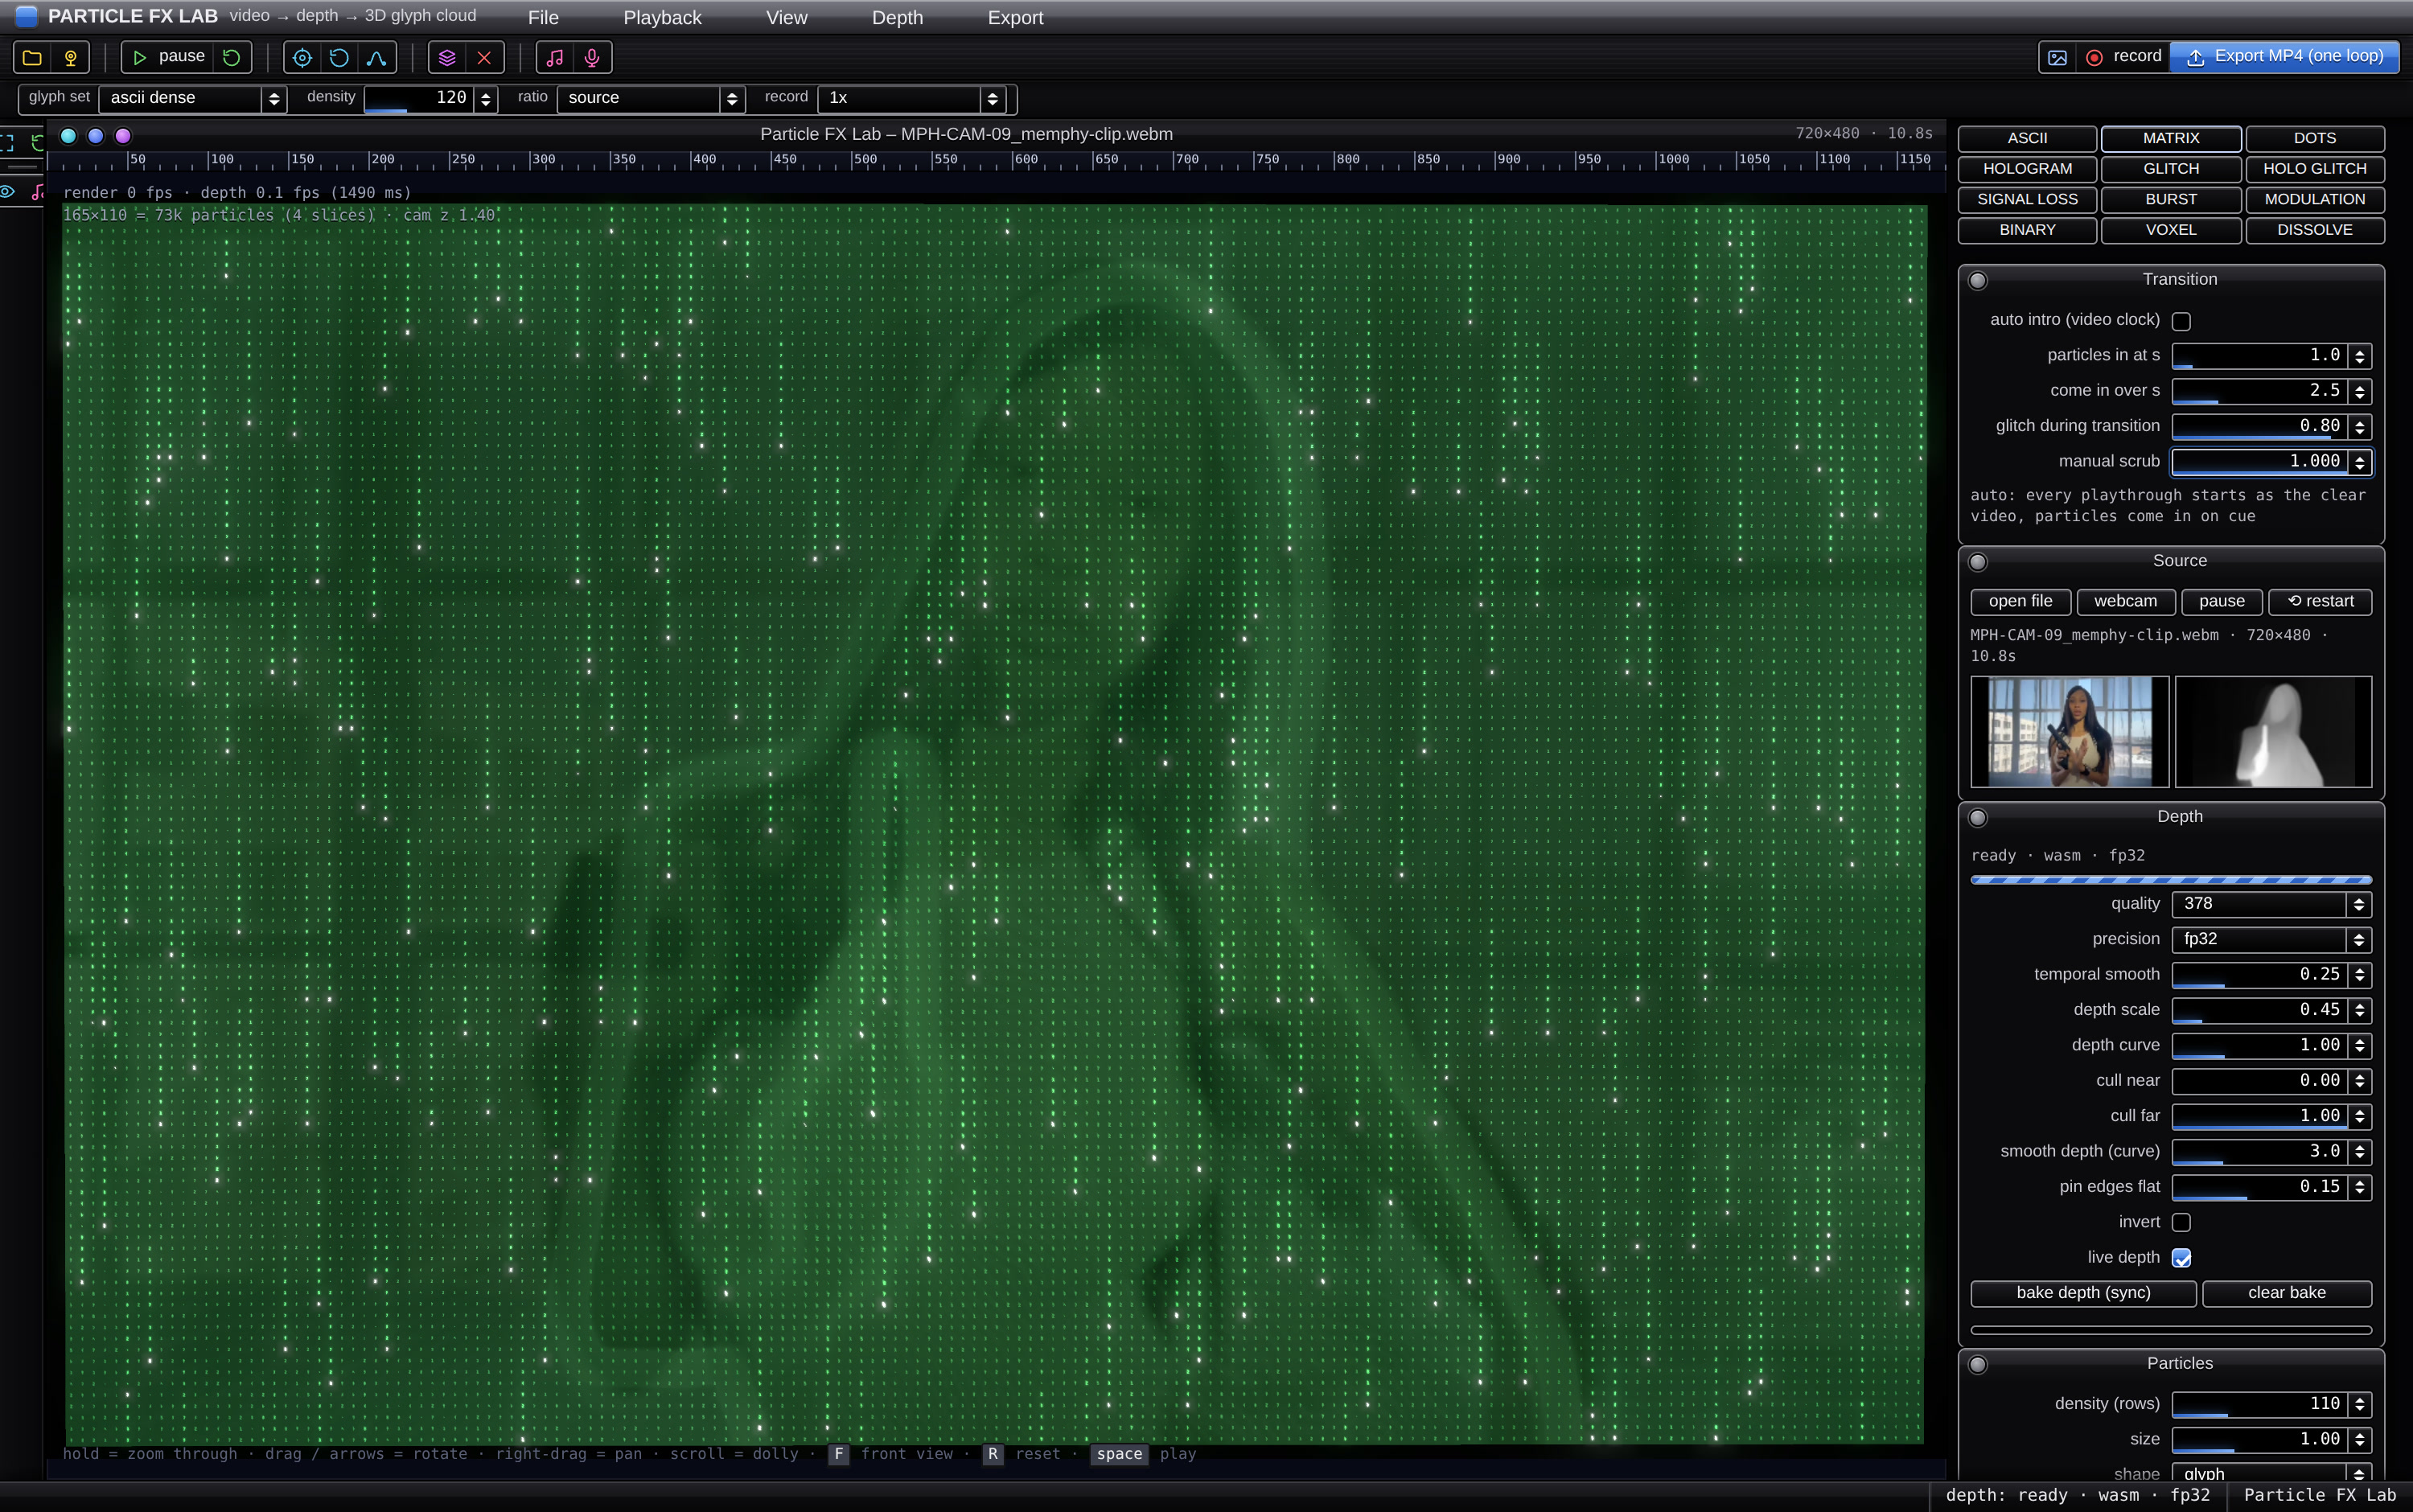Screen dimensions: 2413x1512
Task: Click the eye icon in the left strip
Action: tap(8, 191)
